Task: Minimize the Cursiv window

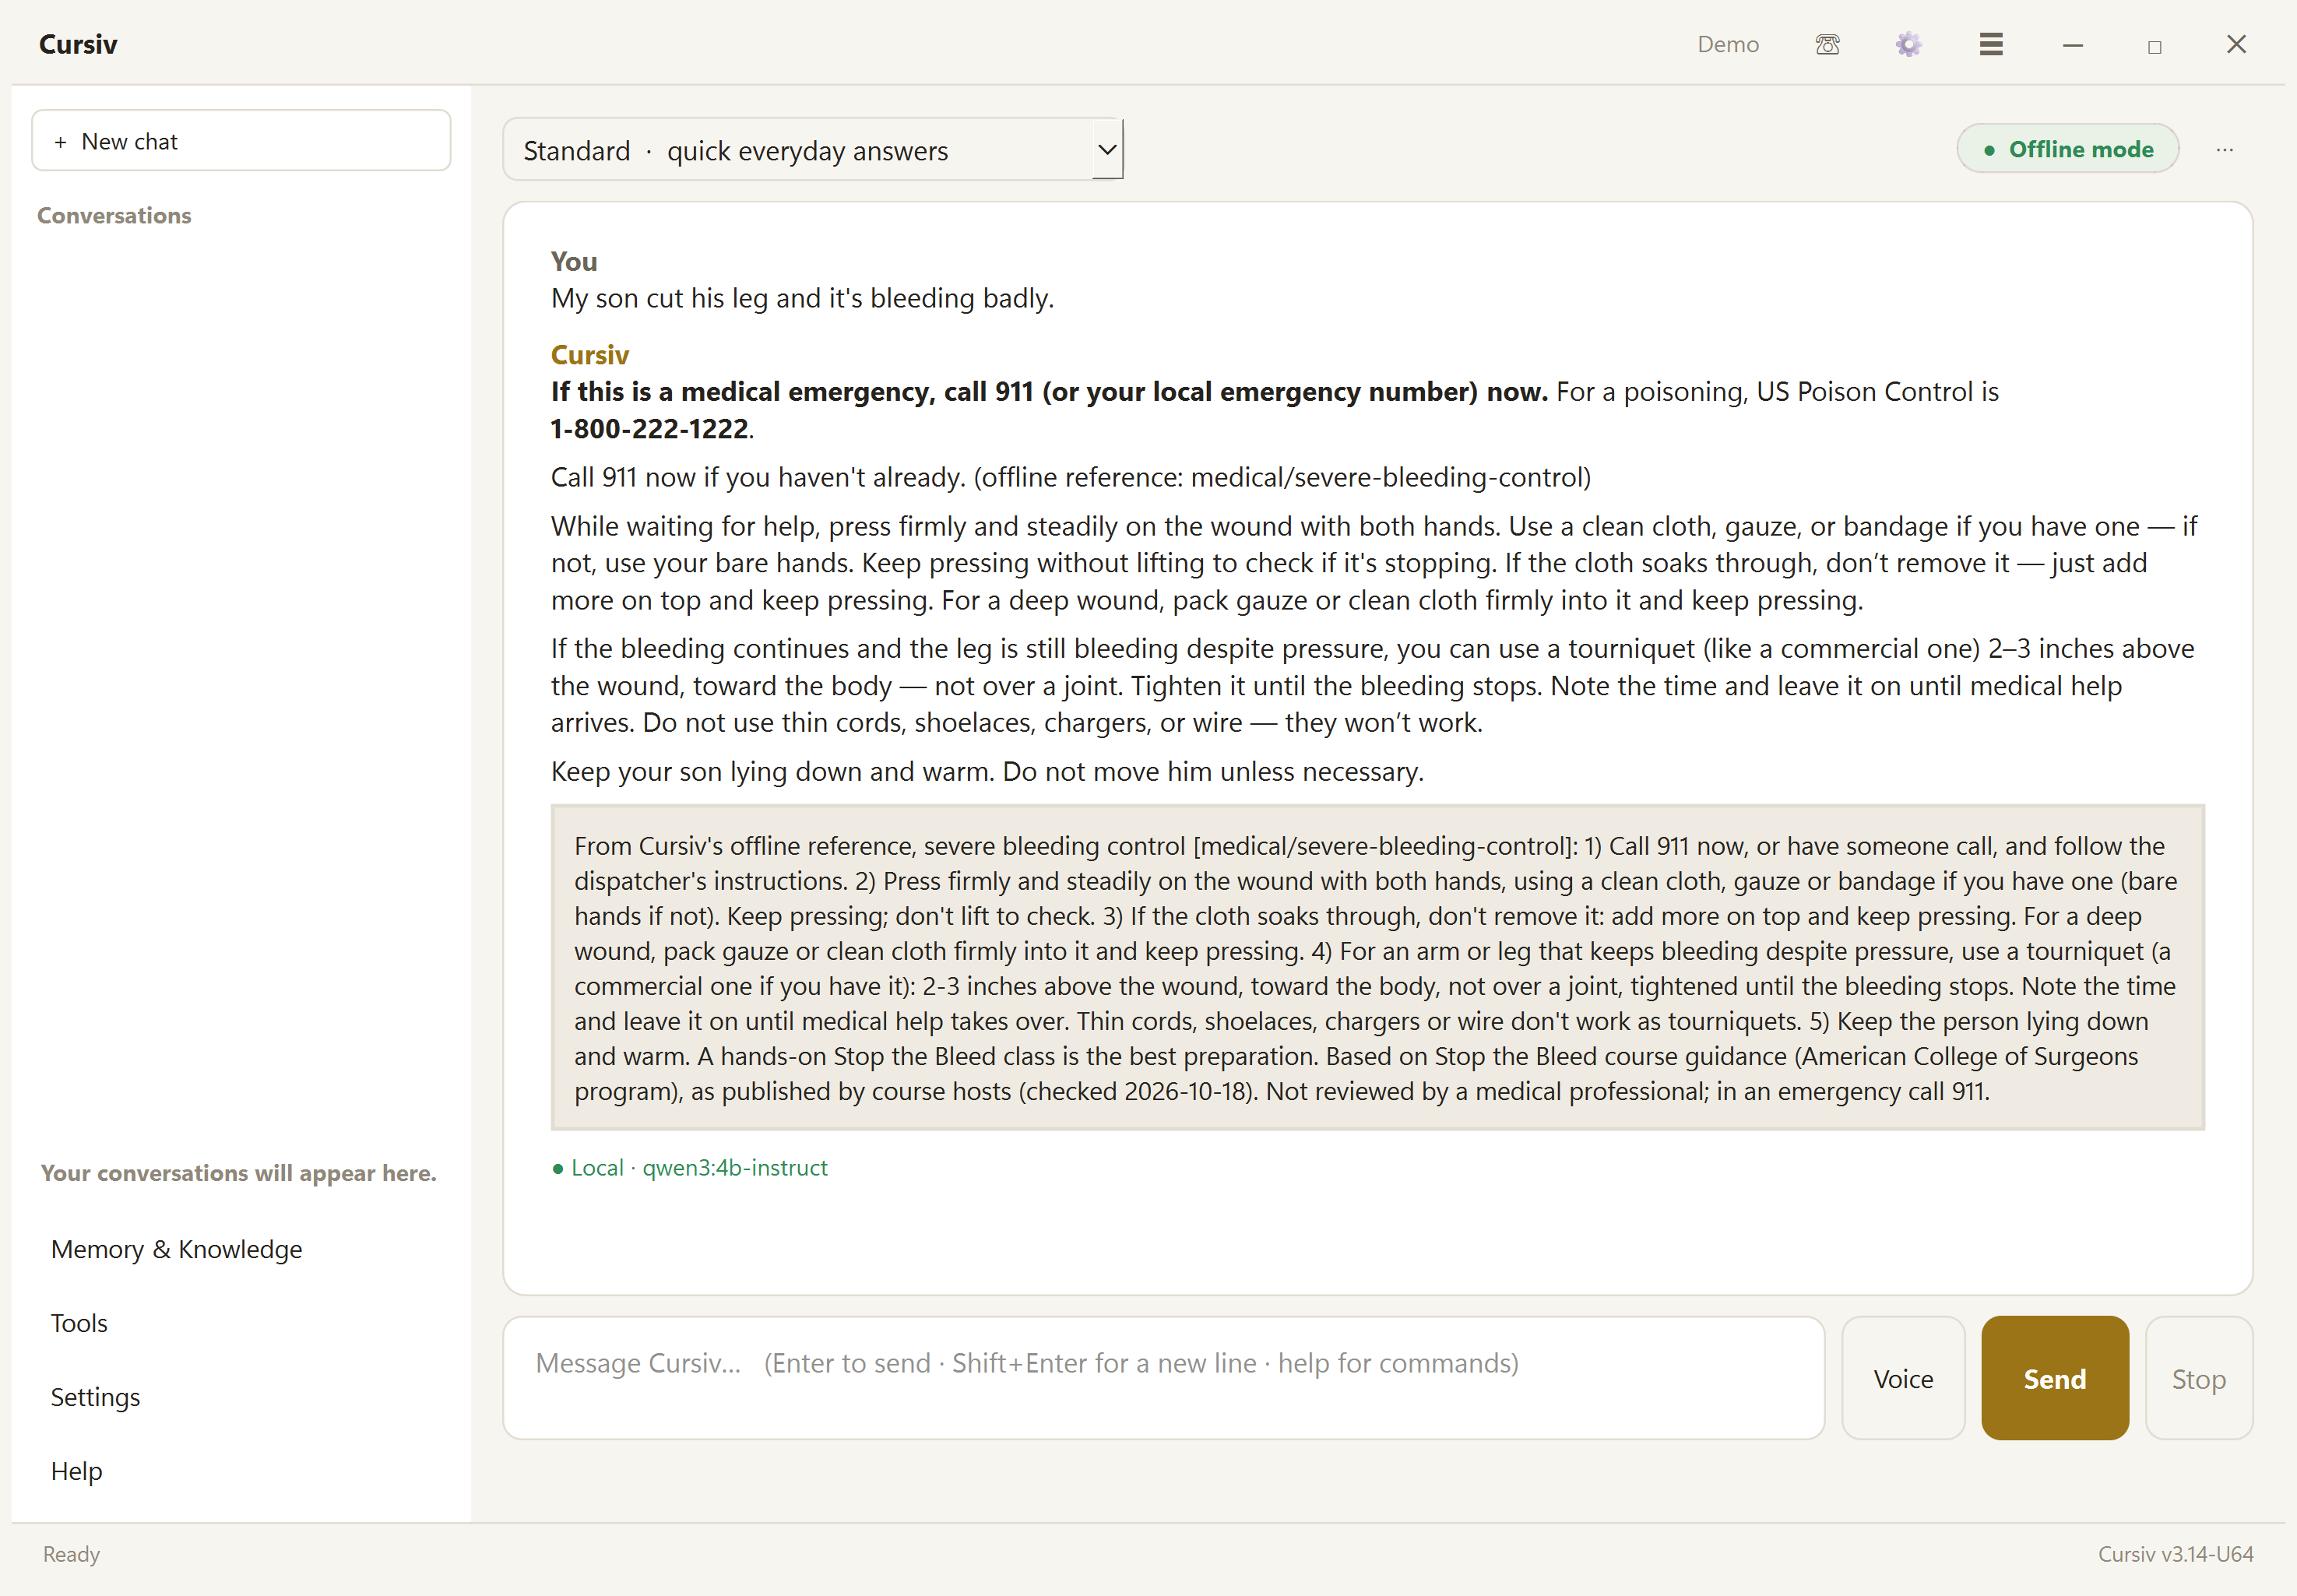Action: click(2072, 45)
